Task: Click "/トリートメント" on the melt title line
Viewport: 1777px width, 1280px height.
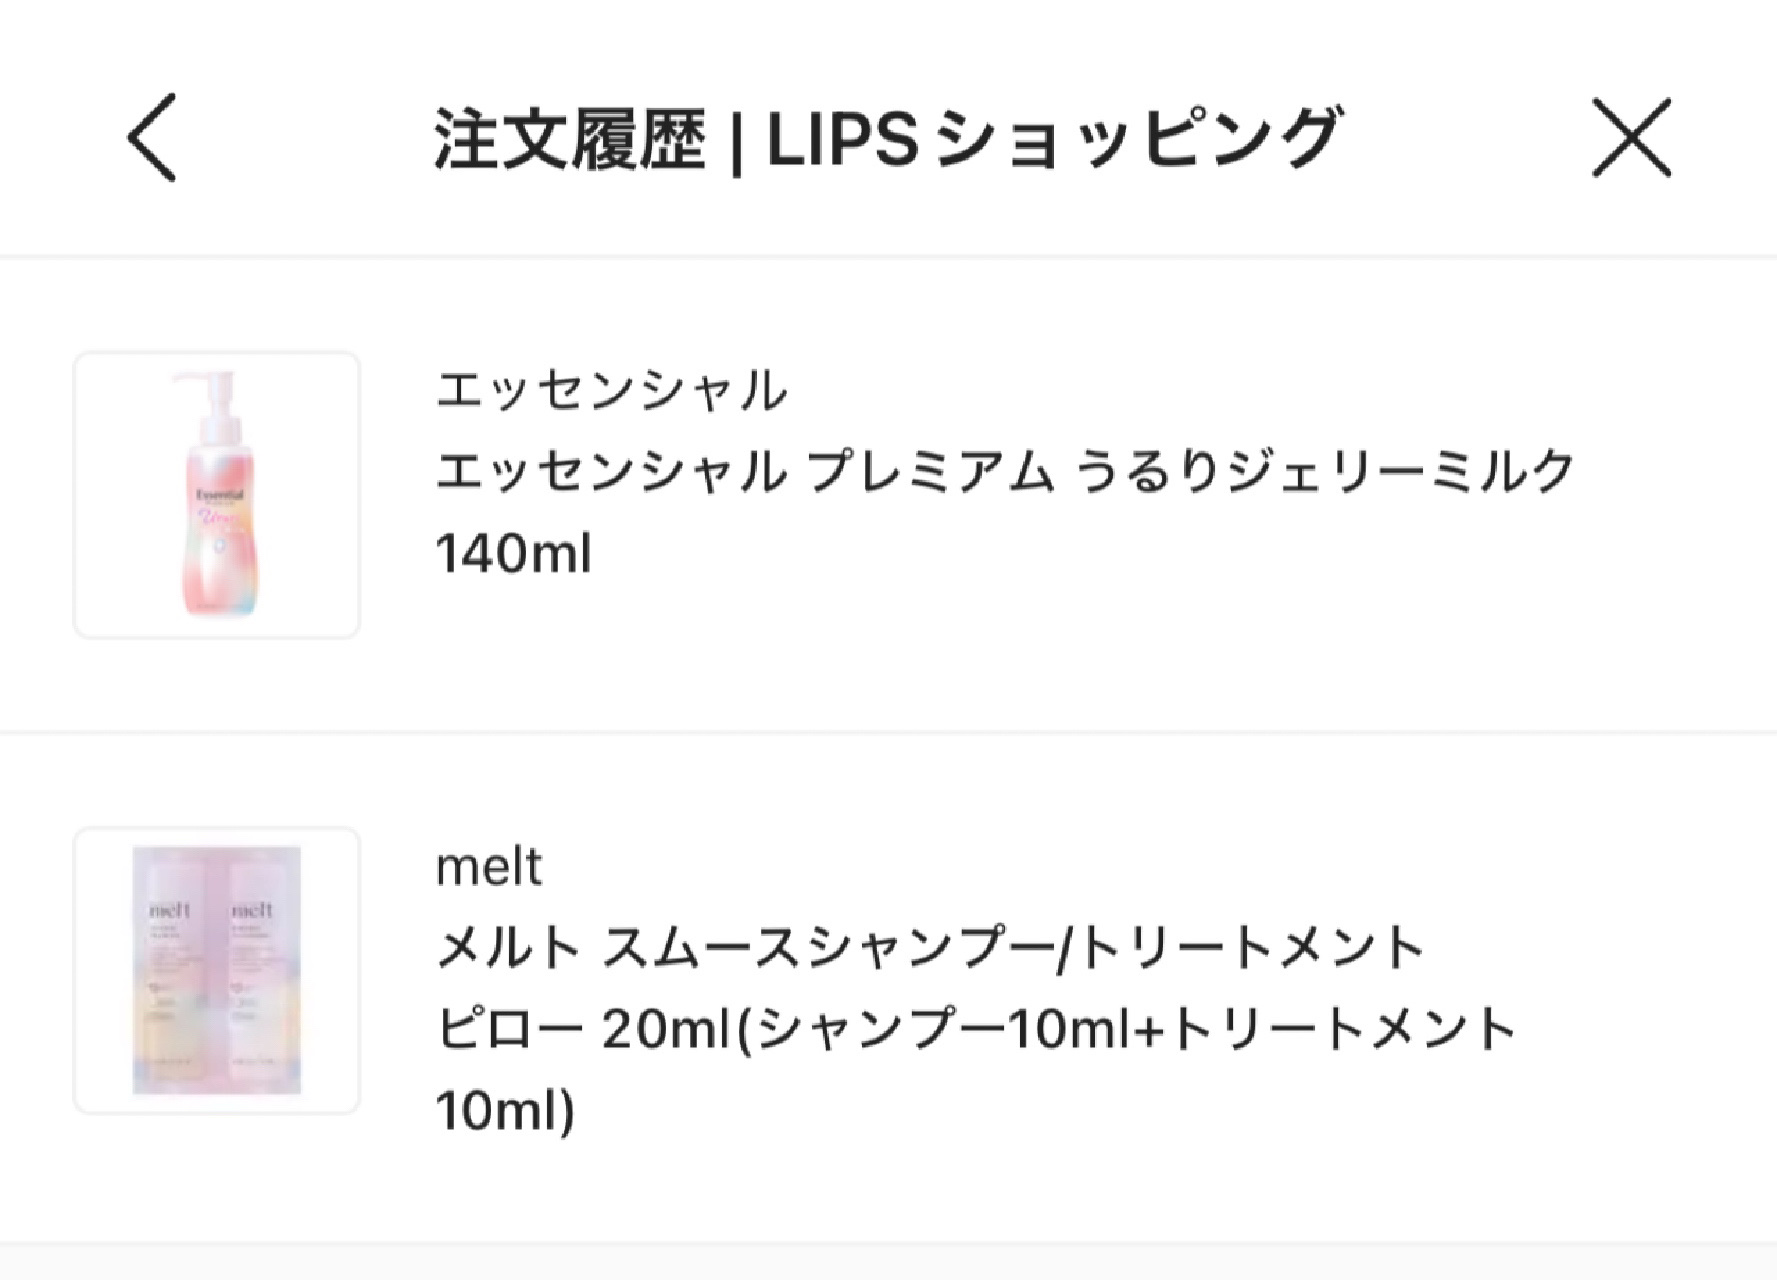Action: click(1240, 948)
